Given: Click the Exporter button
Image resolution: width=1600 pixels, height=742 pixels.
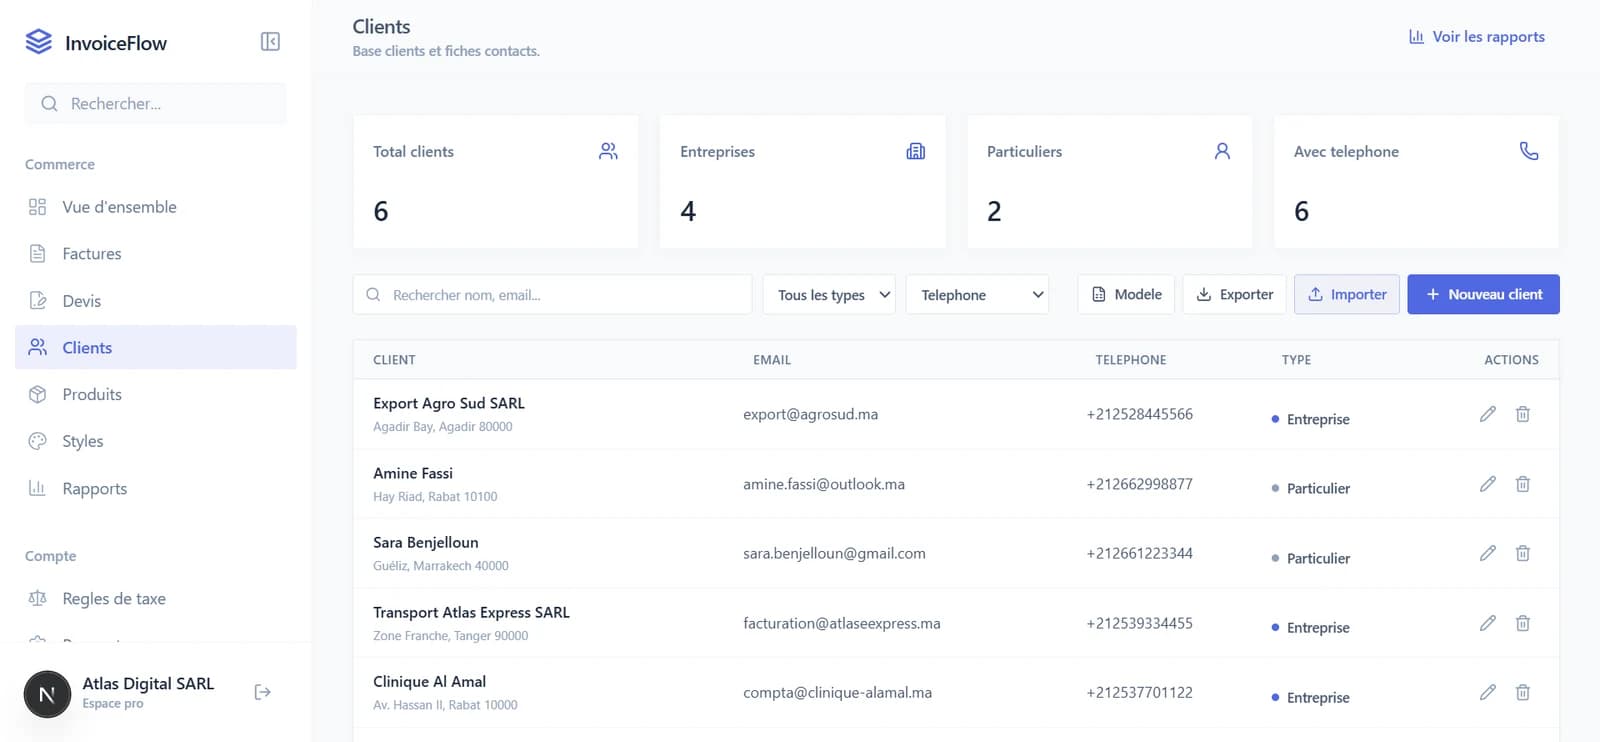Looking at the screenshot, I should [1234, 294].
